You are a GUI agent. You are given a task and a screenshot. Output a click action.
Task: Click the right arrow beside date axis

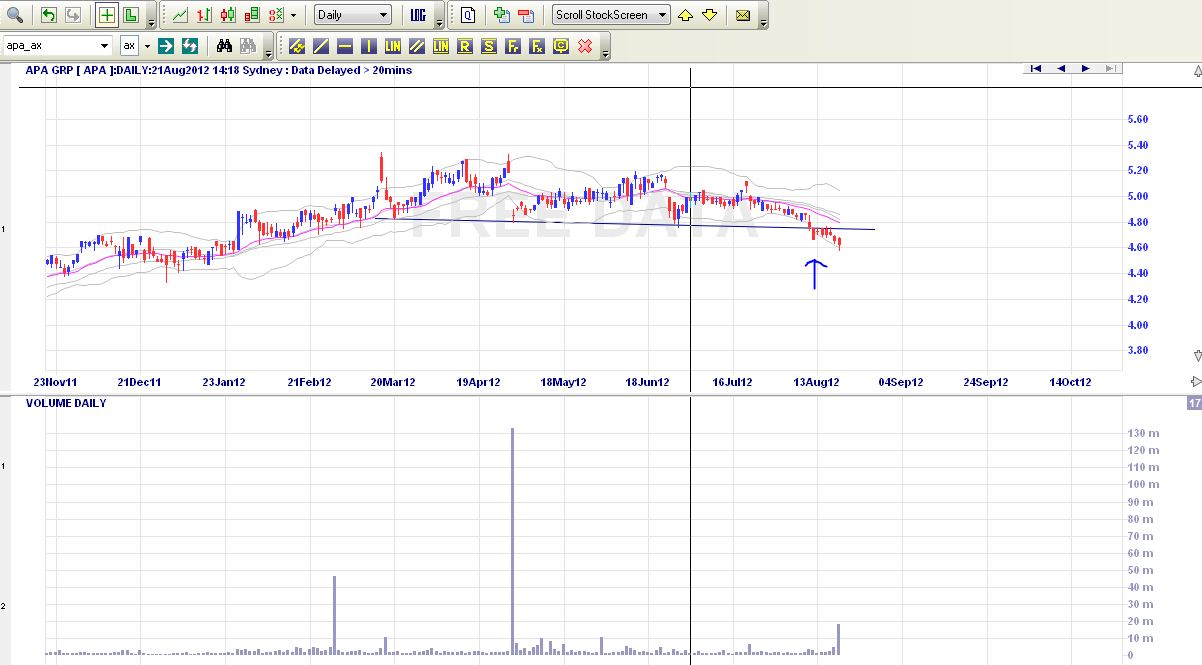[1196, 382]
